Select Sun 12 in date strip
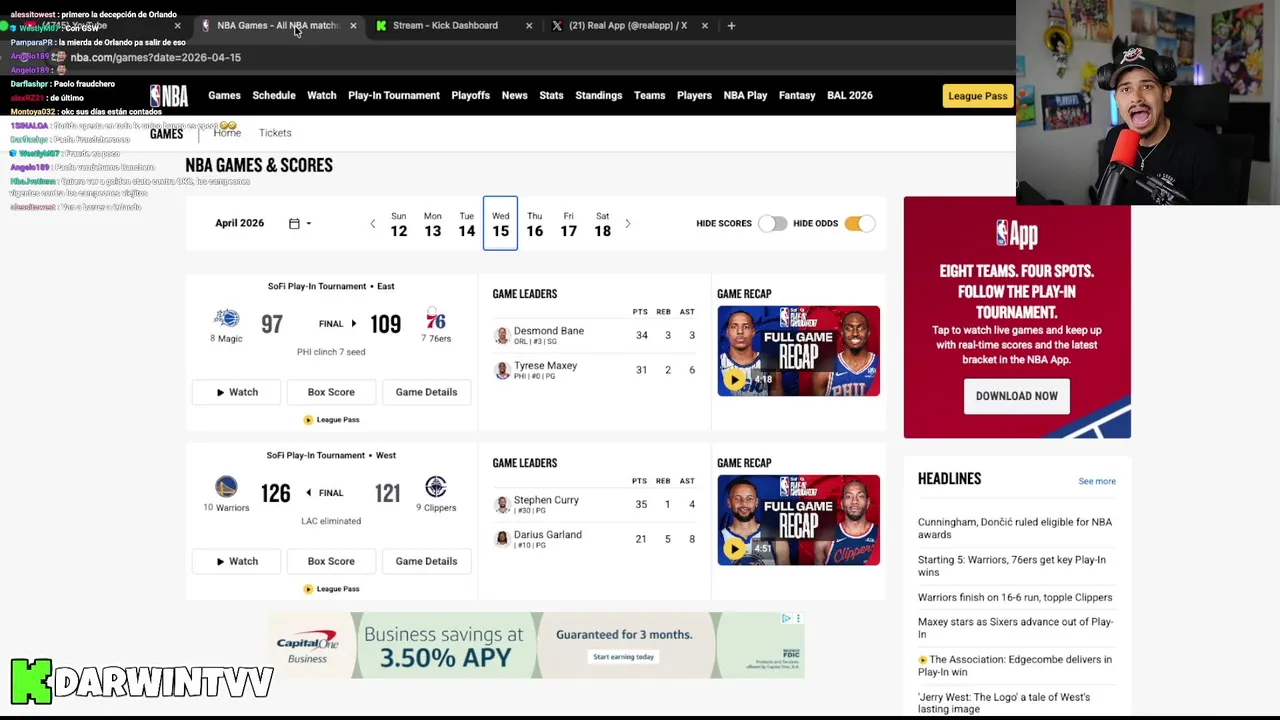The height and width of the screenshot is (720, 1280). pyautogui.click(x=398, y=224)
